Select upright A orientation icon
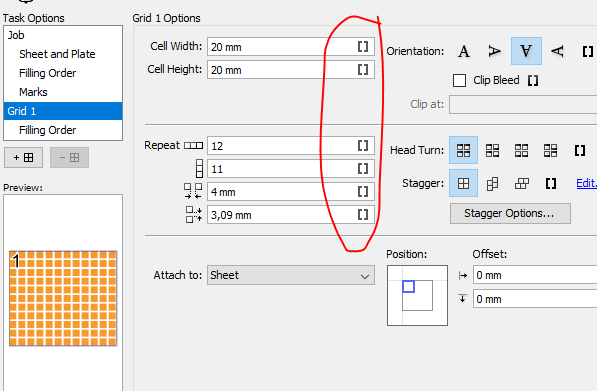The width and height of the screenshot is (597, 391). [x=464, y=51]
